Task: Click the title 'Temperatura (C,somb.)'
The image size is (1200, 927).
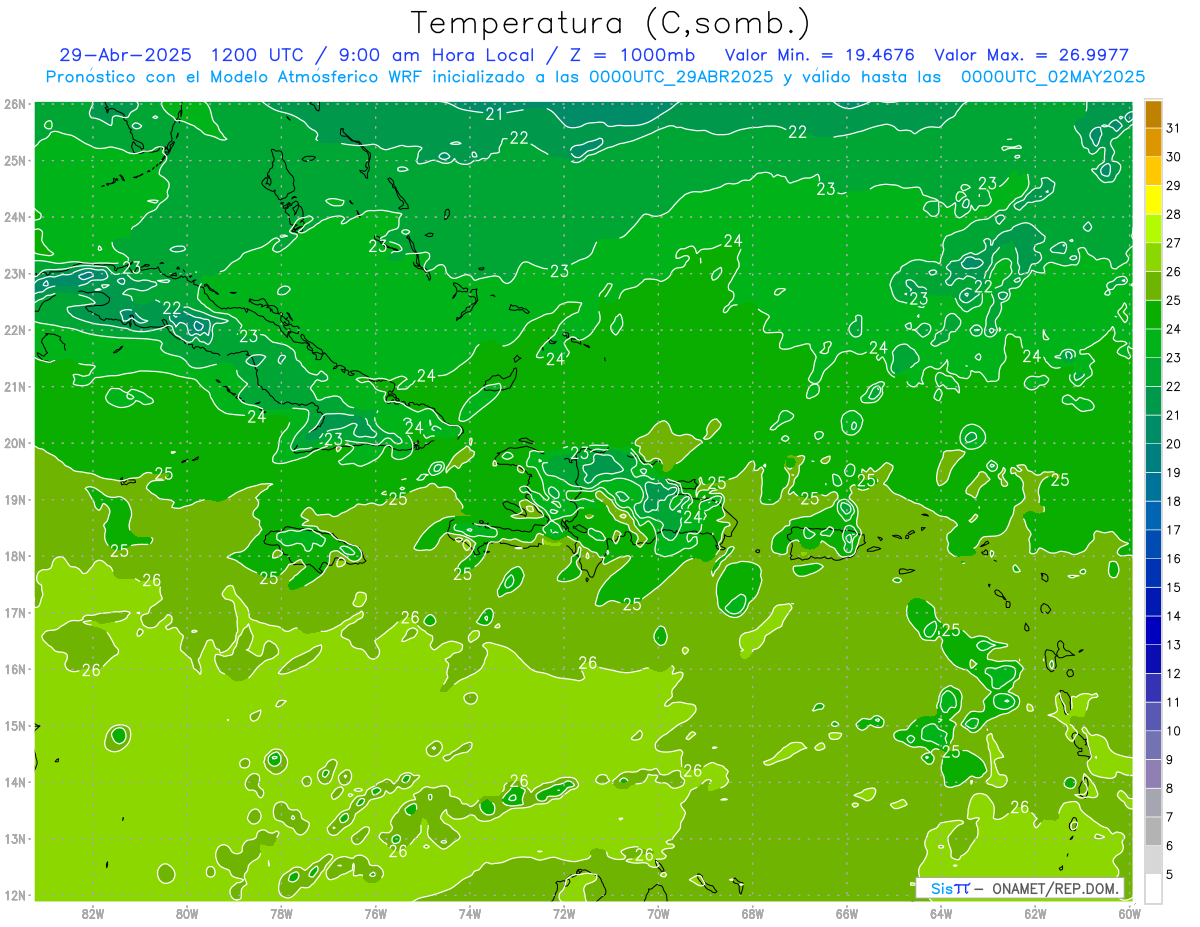Action: tap(611, 23)
